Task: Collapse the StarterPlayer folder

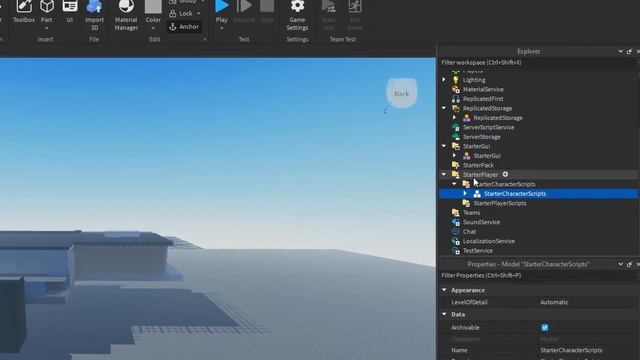Action: click(444, 174)
